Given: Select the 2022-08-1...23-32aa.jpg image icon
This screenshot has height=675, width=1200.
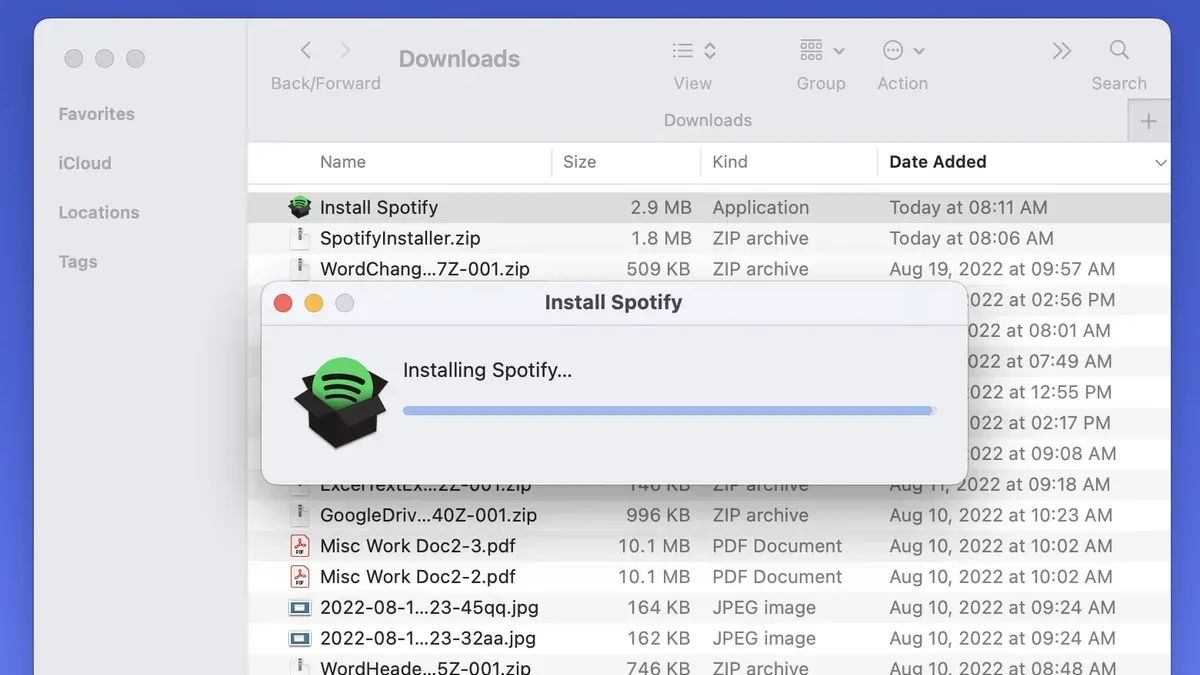Looking at the screenshot, I should point(299,638).
